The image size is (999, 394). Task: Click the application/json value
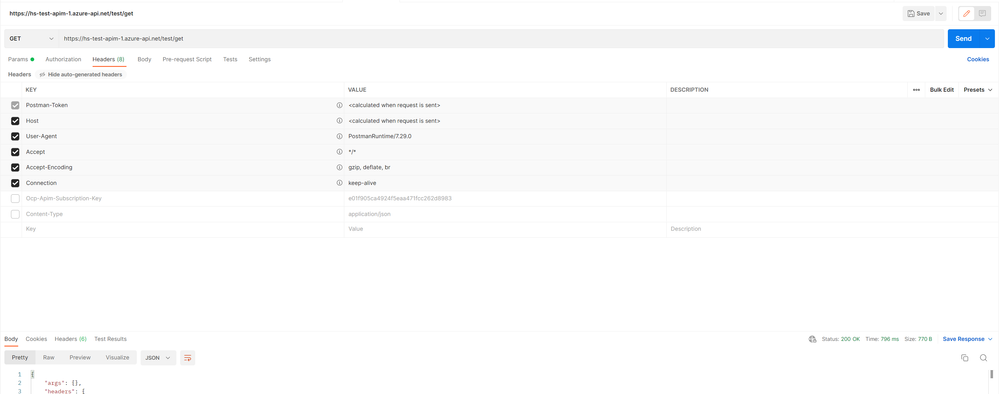point(369,214)
